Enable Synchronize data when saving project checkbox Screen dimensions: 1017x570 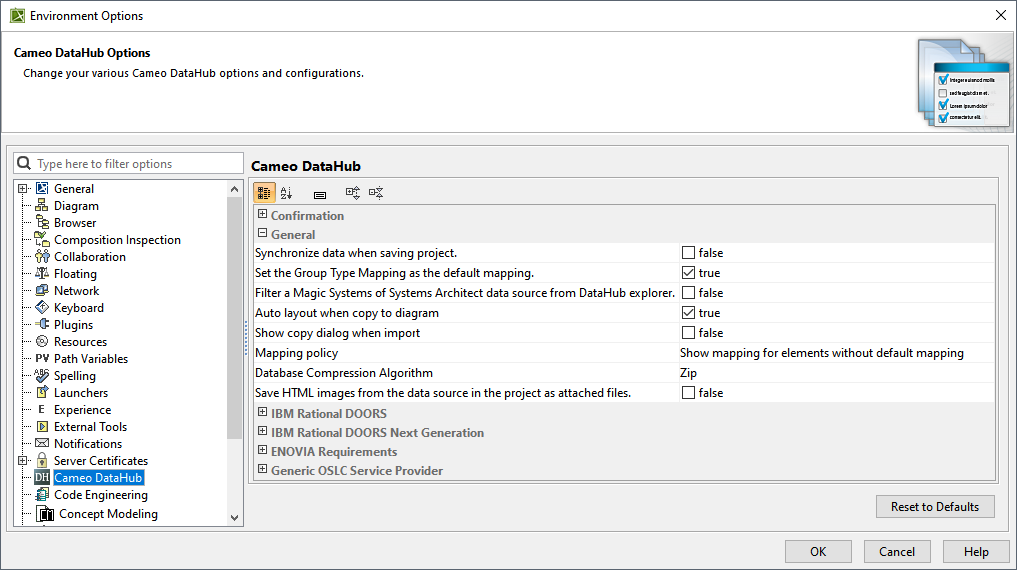click(x=688, y=253)
